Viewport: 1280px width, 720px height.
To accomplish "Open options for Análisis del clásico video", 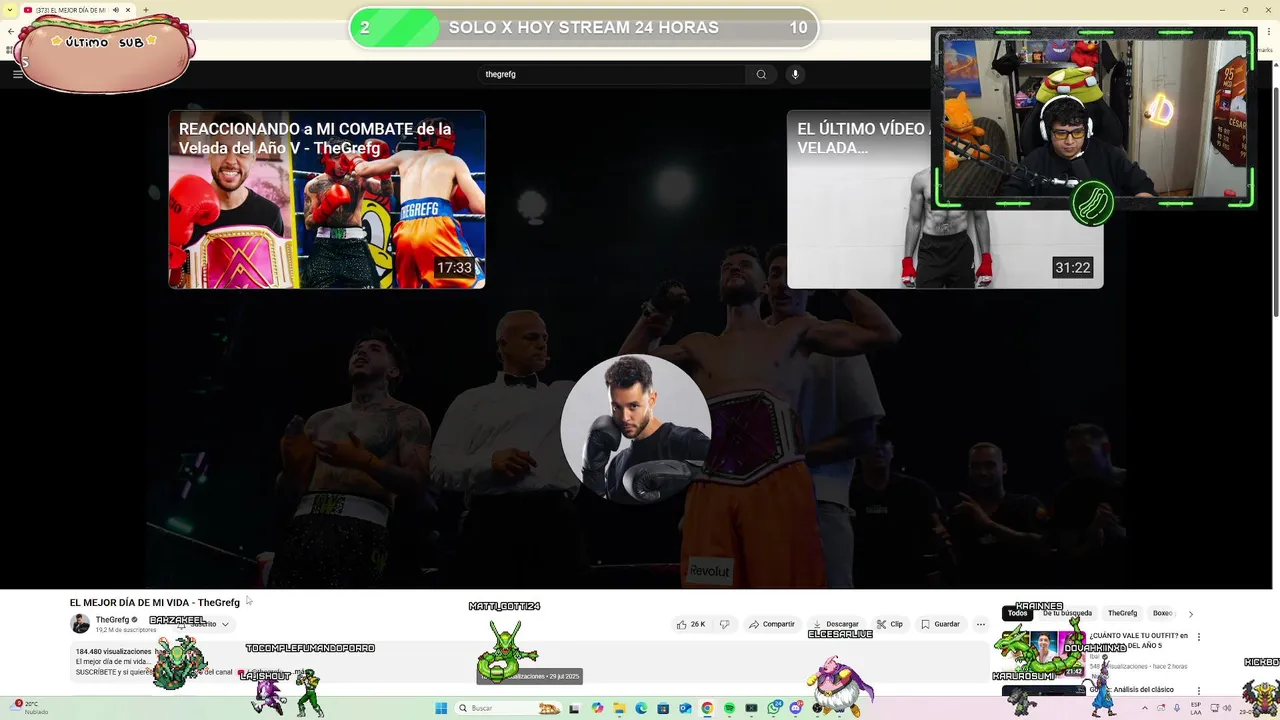I will click(1199, 690).
